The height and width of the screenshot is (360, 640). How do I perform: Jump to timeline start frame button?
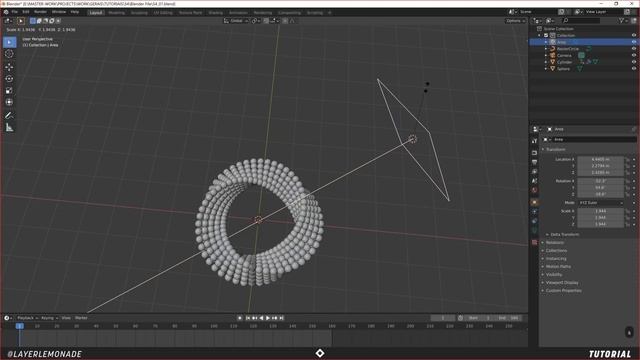pyautogui.click(x=248, y=318)
